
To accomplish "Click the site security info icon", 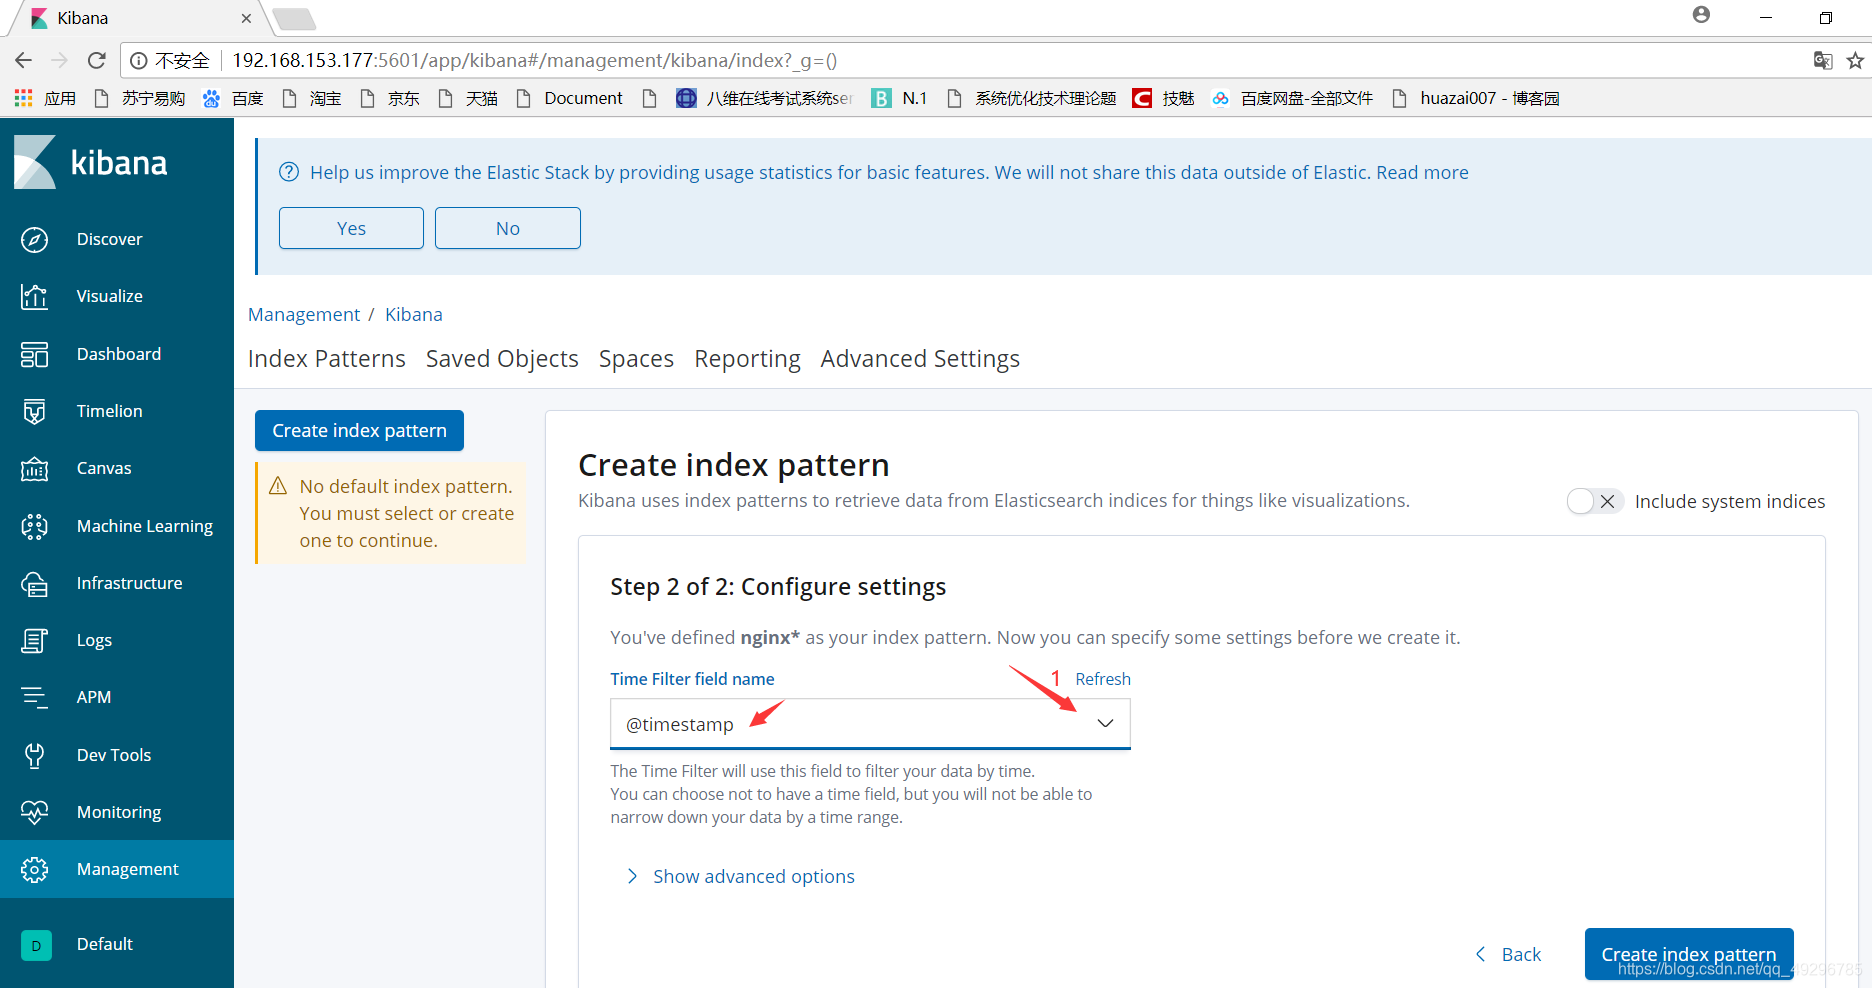I will (x=139, y=60).
